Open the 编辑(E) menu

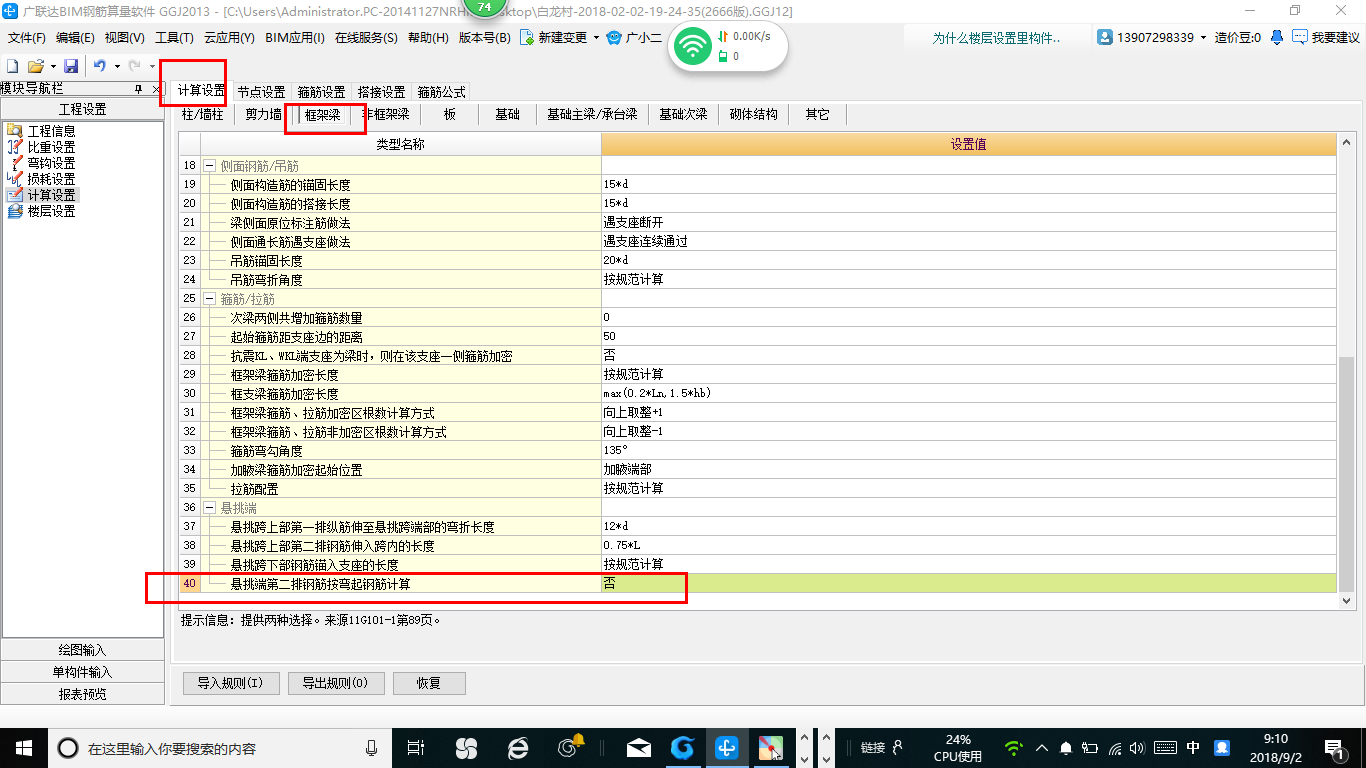click(x=75, y=38)
